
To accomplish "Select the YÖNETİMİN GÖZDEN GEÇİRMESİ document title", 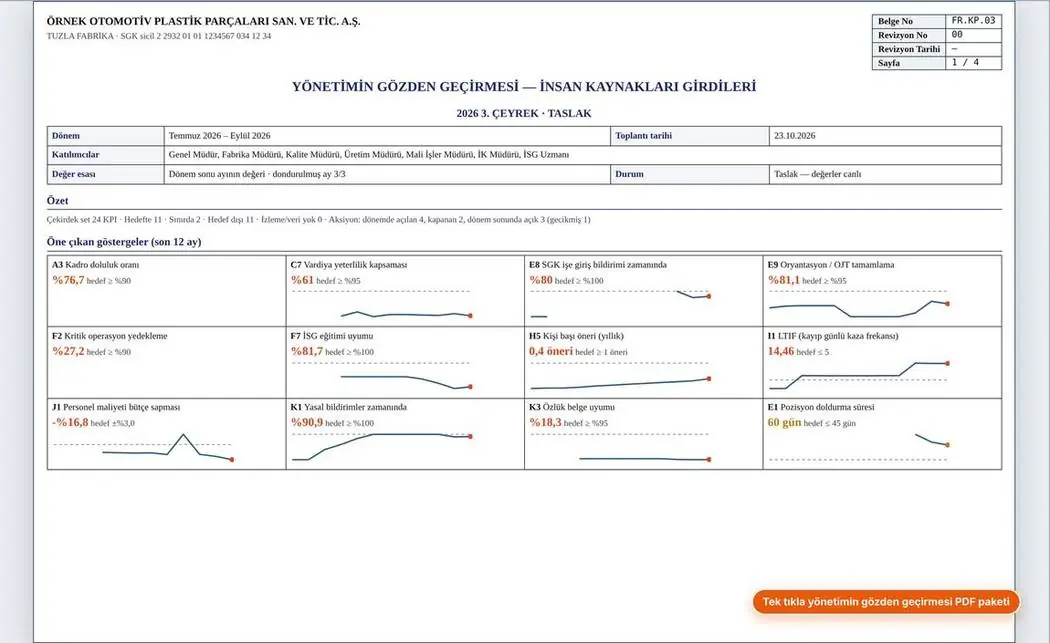I will click(524, 86).
